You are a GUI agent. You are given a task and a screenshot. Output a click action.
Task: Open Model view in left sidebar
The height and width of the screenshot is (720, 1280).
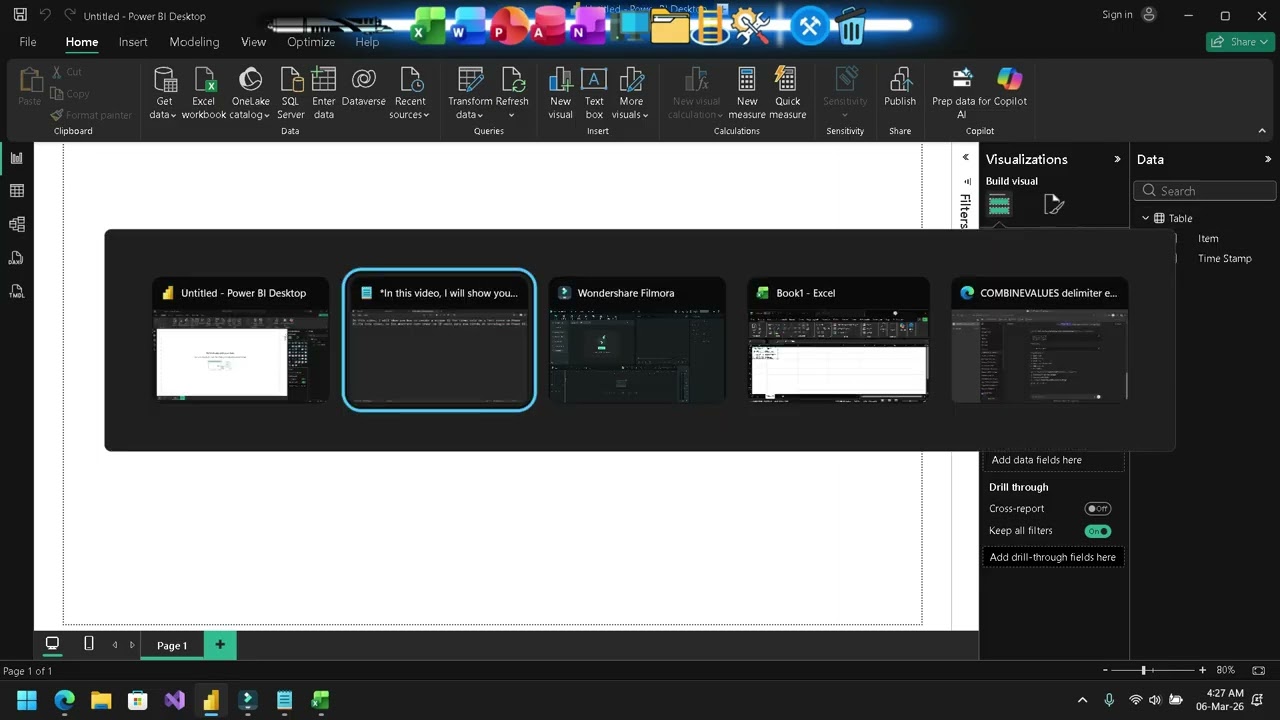pyautogui.click(x=16, y=225)
